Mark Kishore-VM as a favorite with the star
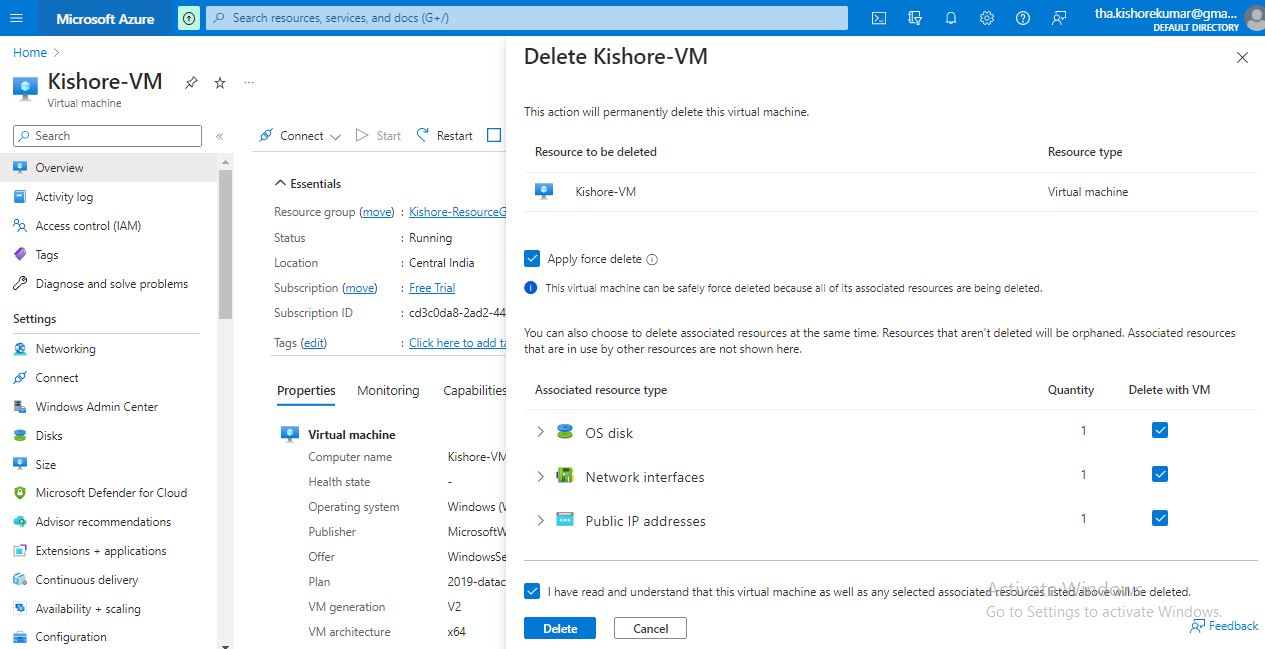The image size is (1265, 649). (x=220, y=83)
